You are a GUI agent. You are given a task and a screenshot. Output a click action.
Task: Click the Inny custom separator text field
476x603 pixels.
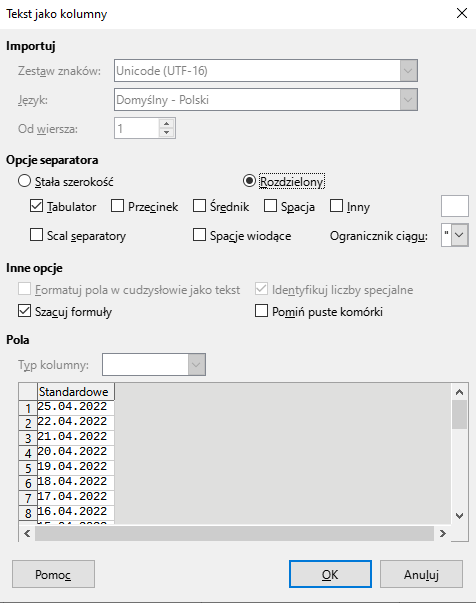(454, 206)
